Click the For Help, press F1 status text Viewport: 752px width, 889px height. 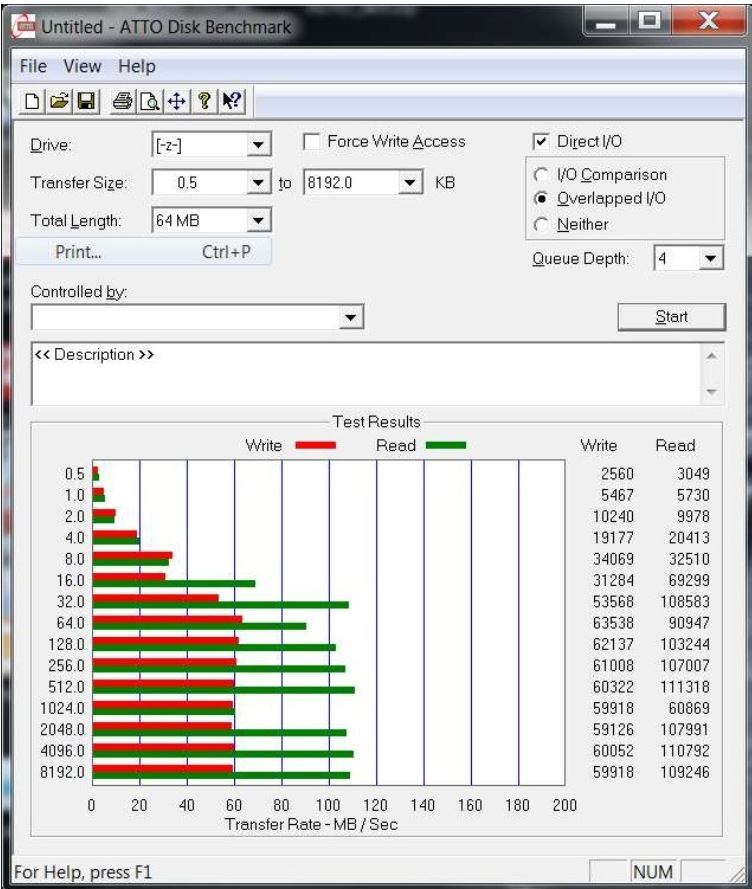point(83,872)
